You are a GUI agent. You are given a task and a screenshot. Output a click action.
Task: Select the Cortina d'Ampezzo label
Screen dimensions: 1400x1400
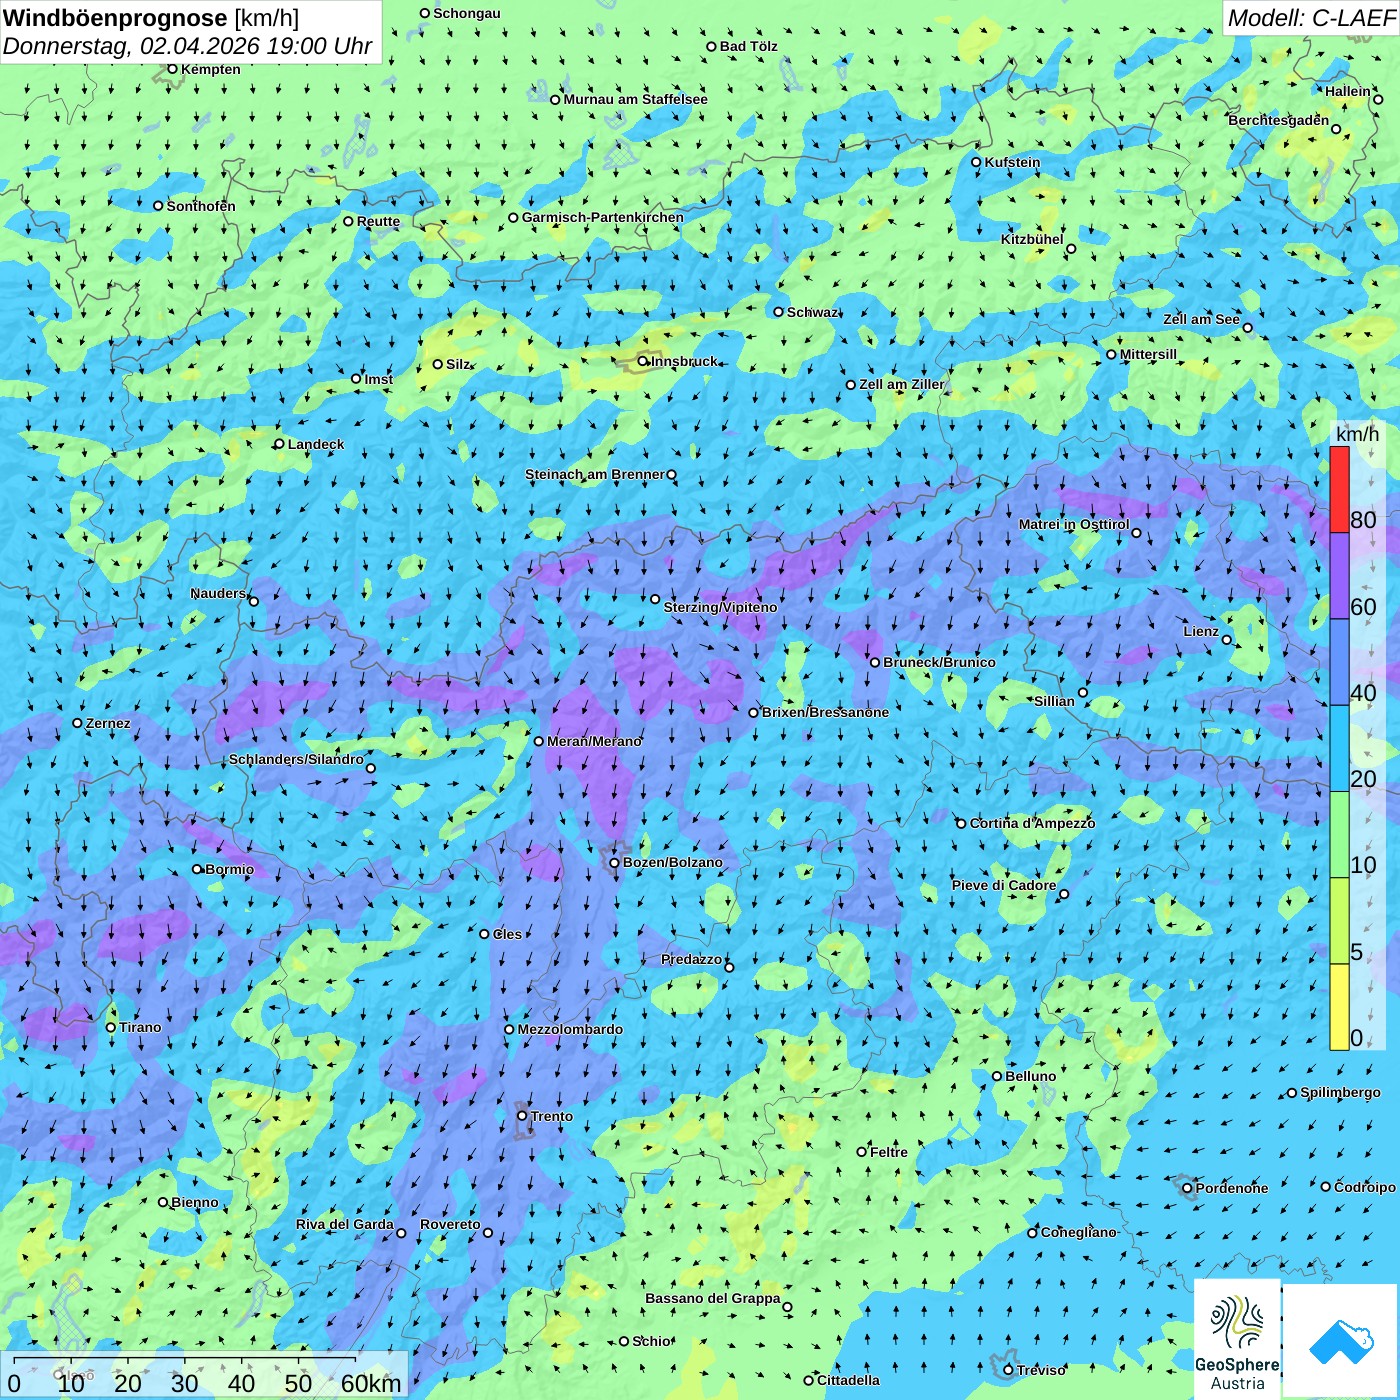pos(1033,823)
